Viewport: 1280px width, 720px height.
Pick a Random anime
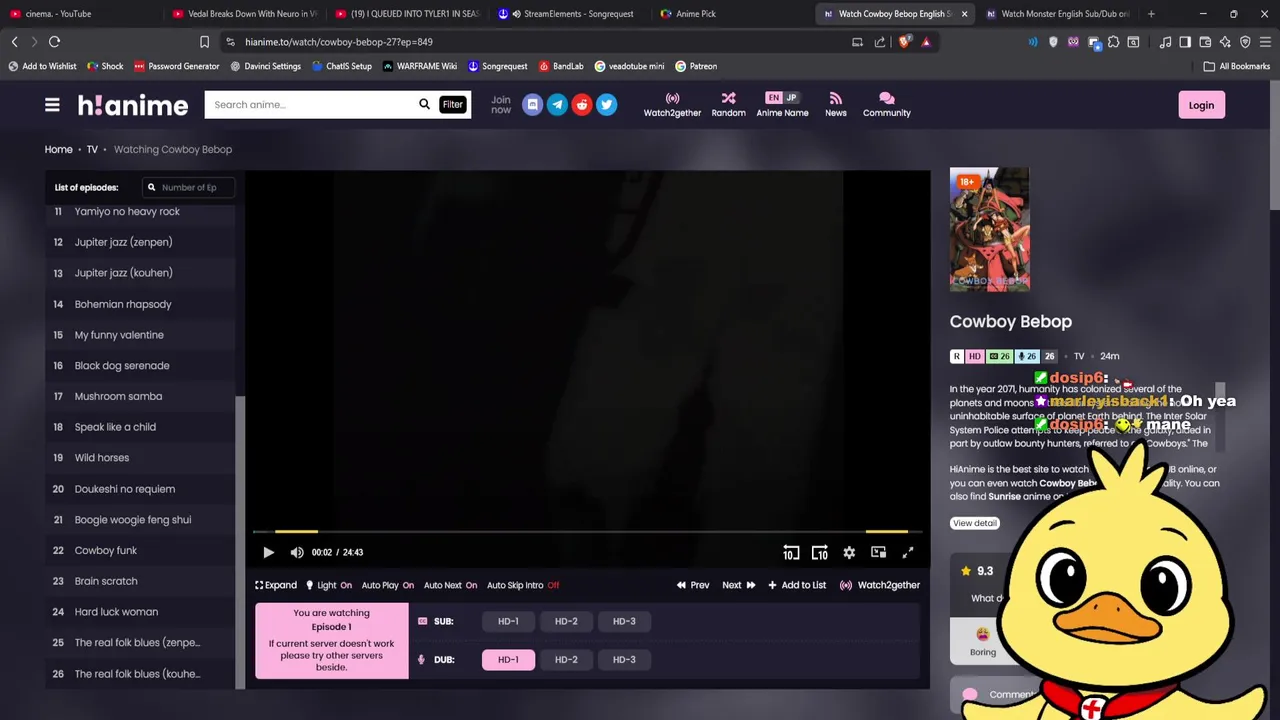point(728,105)
